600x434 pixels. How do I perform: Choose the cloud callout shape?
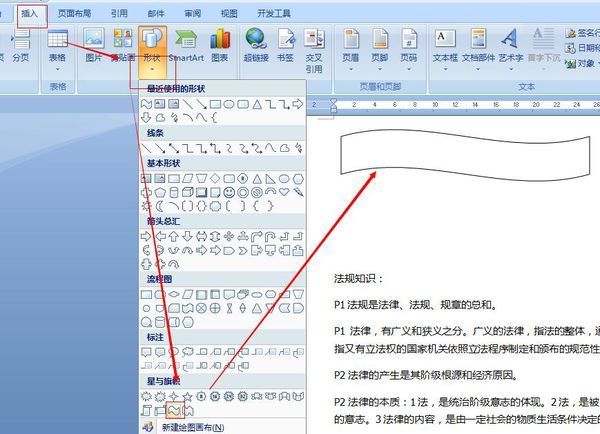point(188,352)
